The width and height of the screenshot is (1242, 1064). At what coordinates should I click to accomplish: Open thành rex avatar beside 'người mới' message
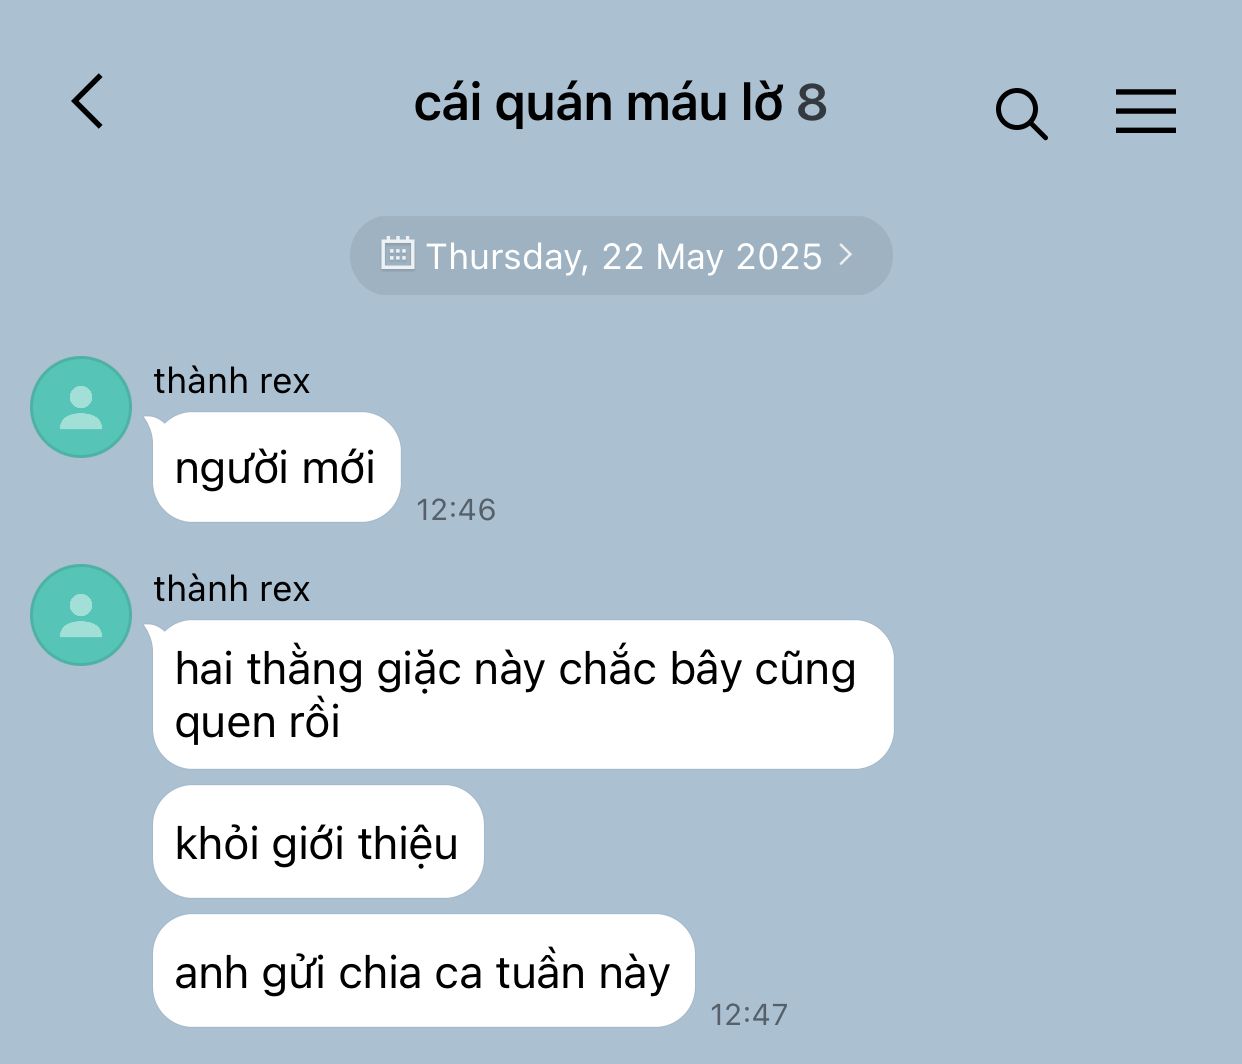coord(81,407)
